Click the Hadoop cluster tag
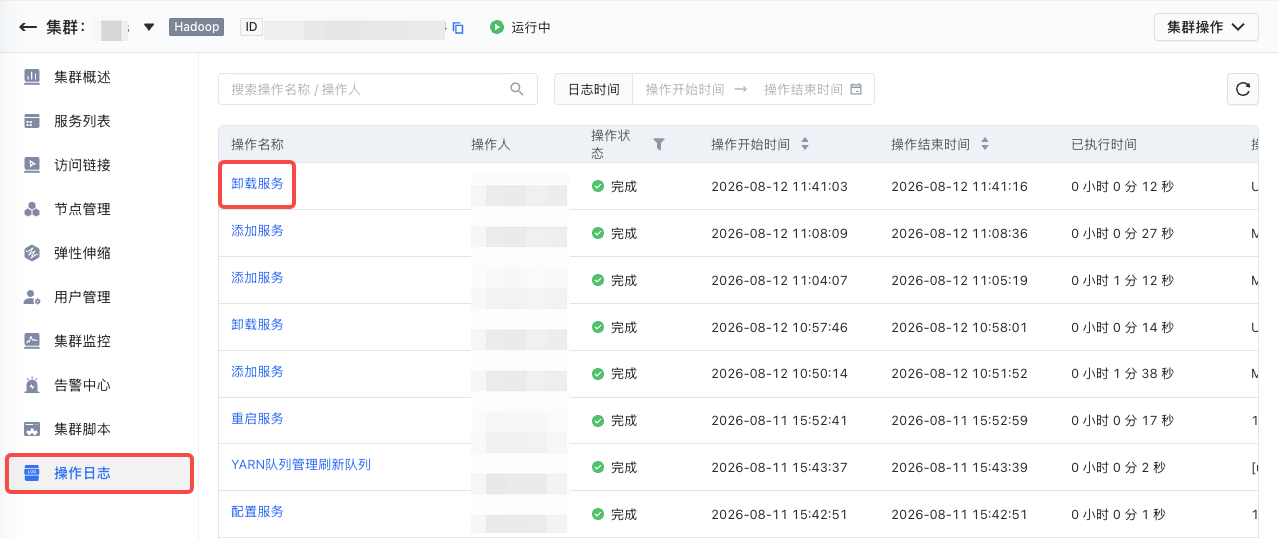Image resolution: width=1278 pixels, height=539 pixels. tap(197, 27)
